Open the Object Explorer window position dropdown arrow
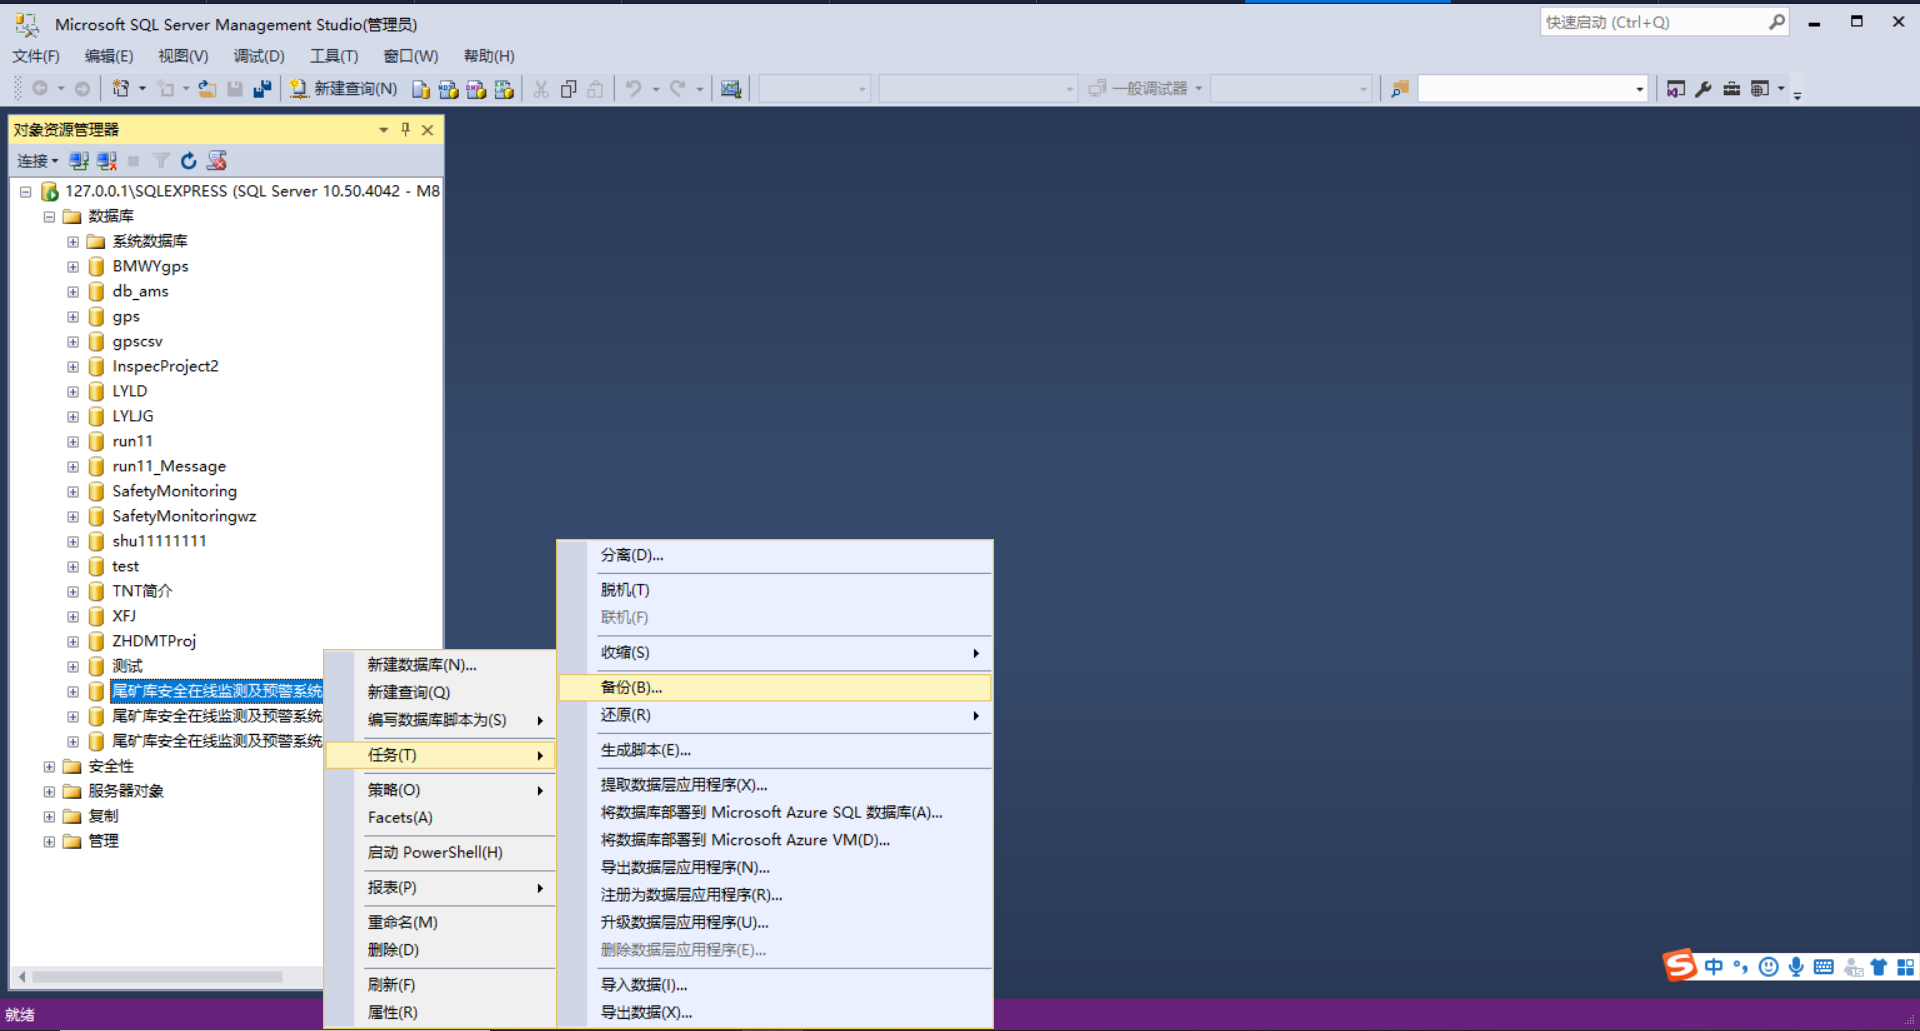The height and width of the screenshot is (1031, 1920). point(383,130)
